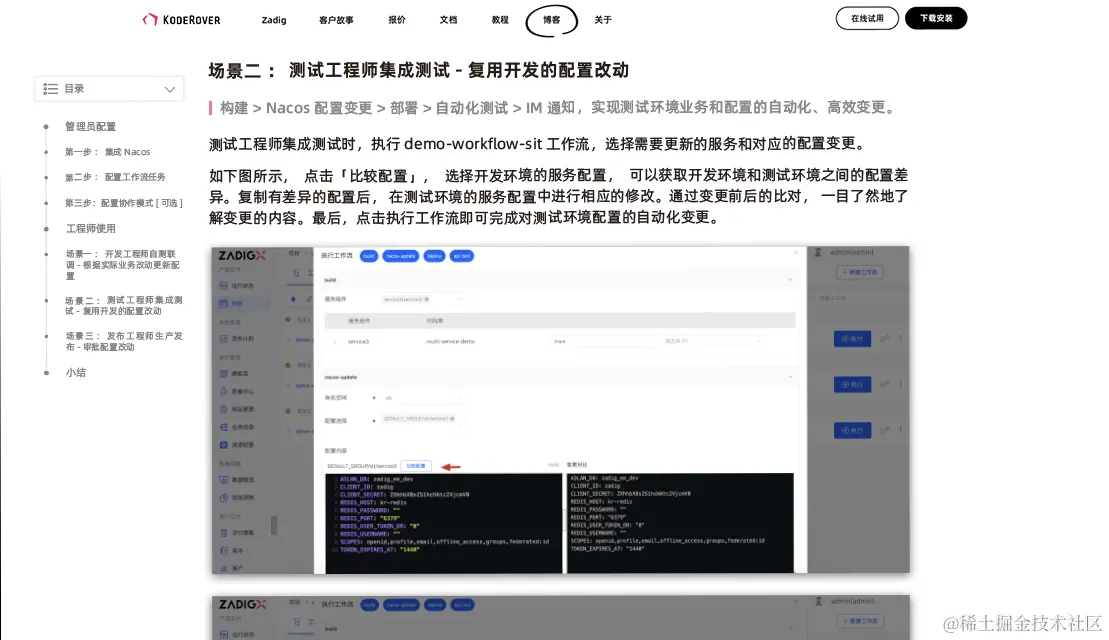Jump to 工程师使用 section
The image size is (1109, 640).
pyautogui.click(x=91, y=228)
